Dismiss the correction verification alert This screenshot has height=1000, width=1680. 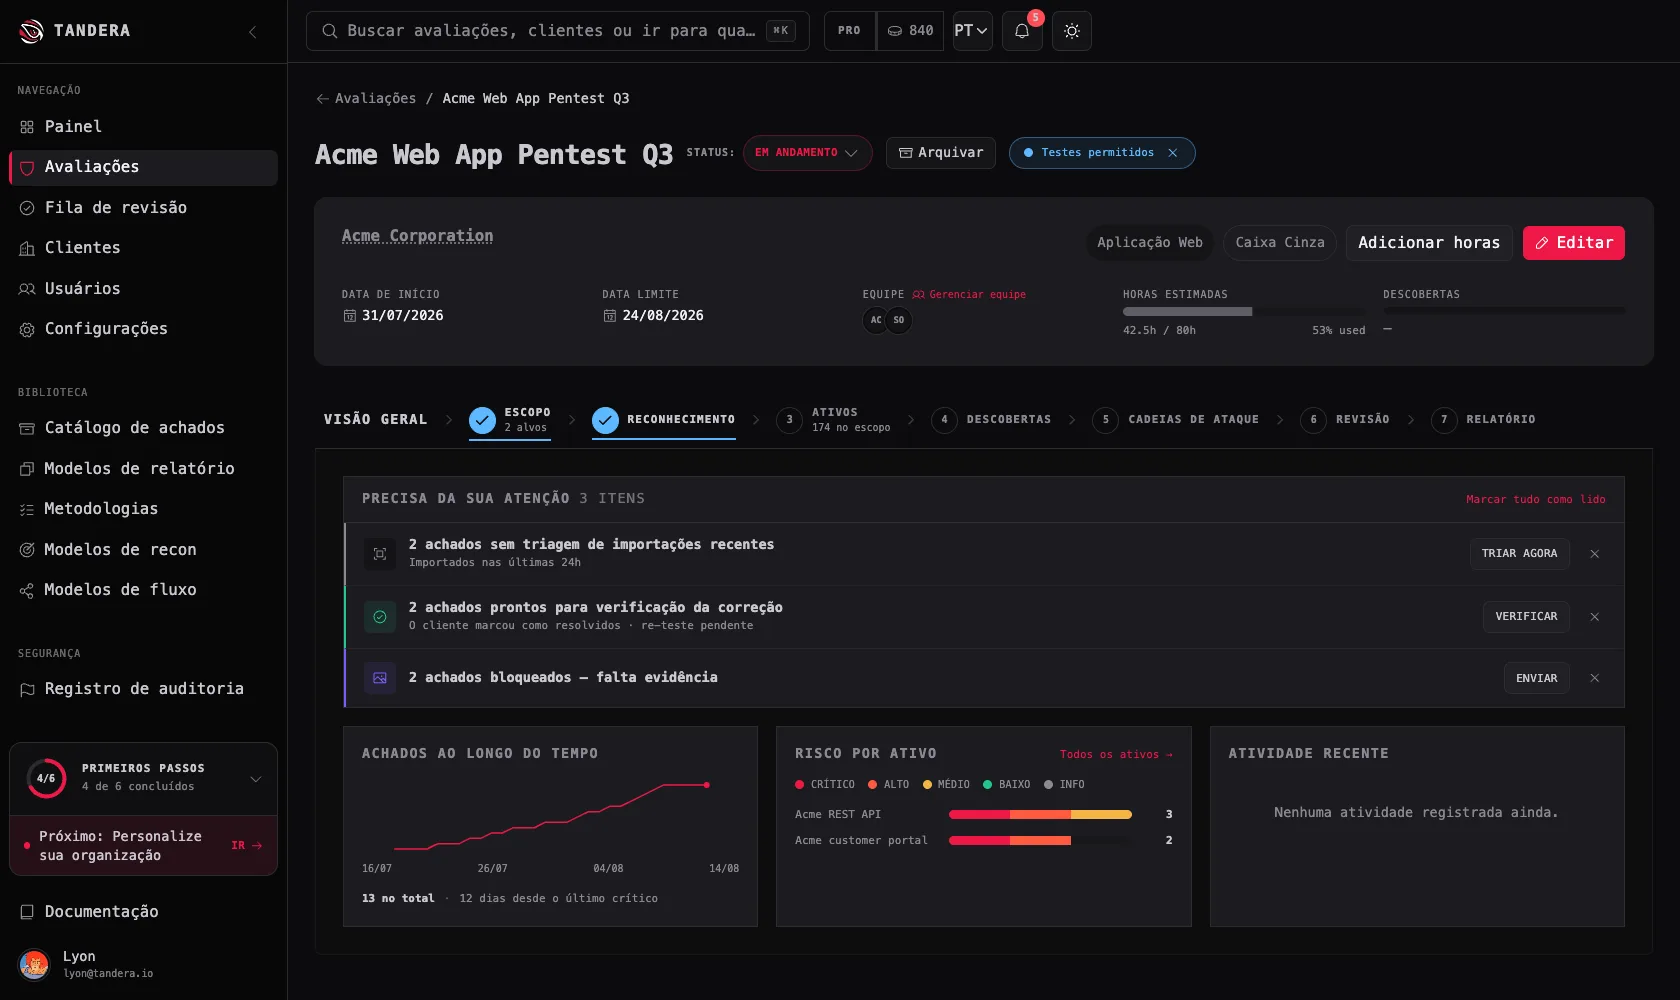pyautogui.click(x=1595, y=617)
